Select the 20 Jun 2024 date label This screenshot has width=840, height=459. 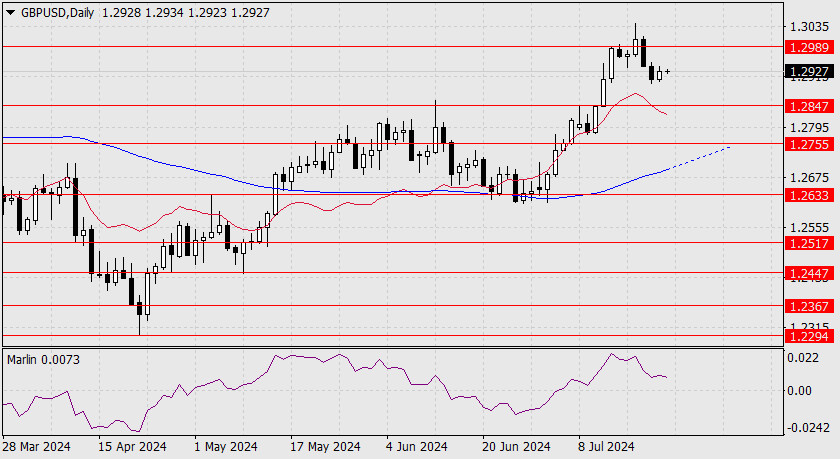coord(516,447)
